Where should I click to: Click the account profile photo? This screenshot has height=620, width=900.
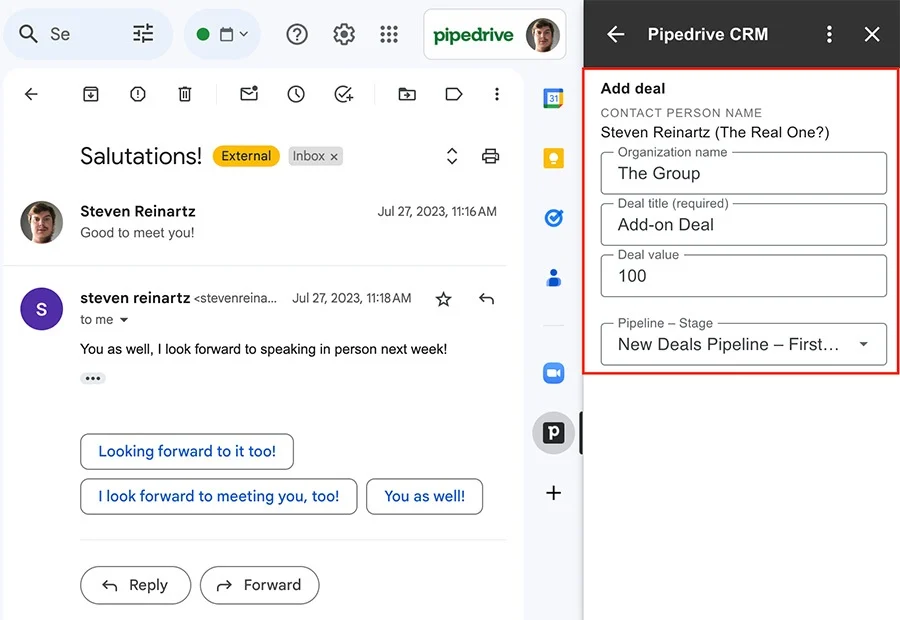point(542,34)
